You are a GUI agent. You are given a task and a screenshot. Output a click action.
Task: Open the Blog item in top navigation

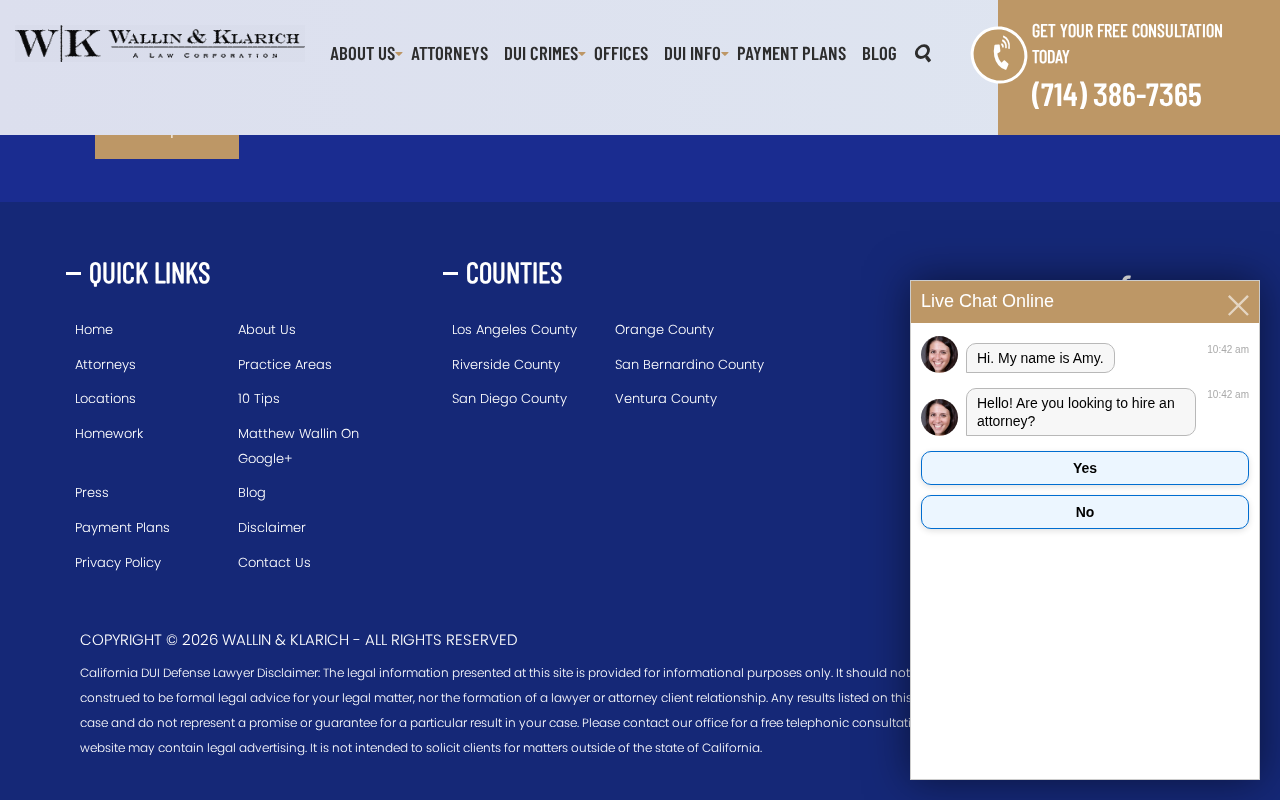(879, 53)
